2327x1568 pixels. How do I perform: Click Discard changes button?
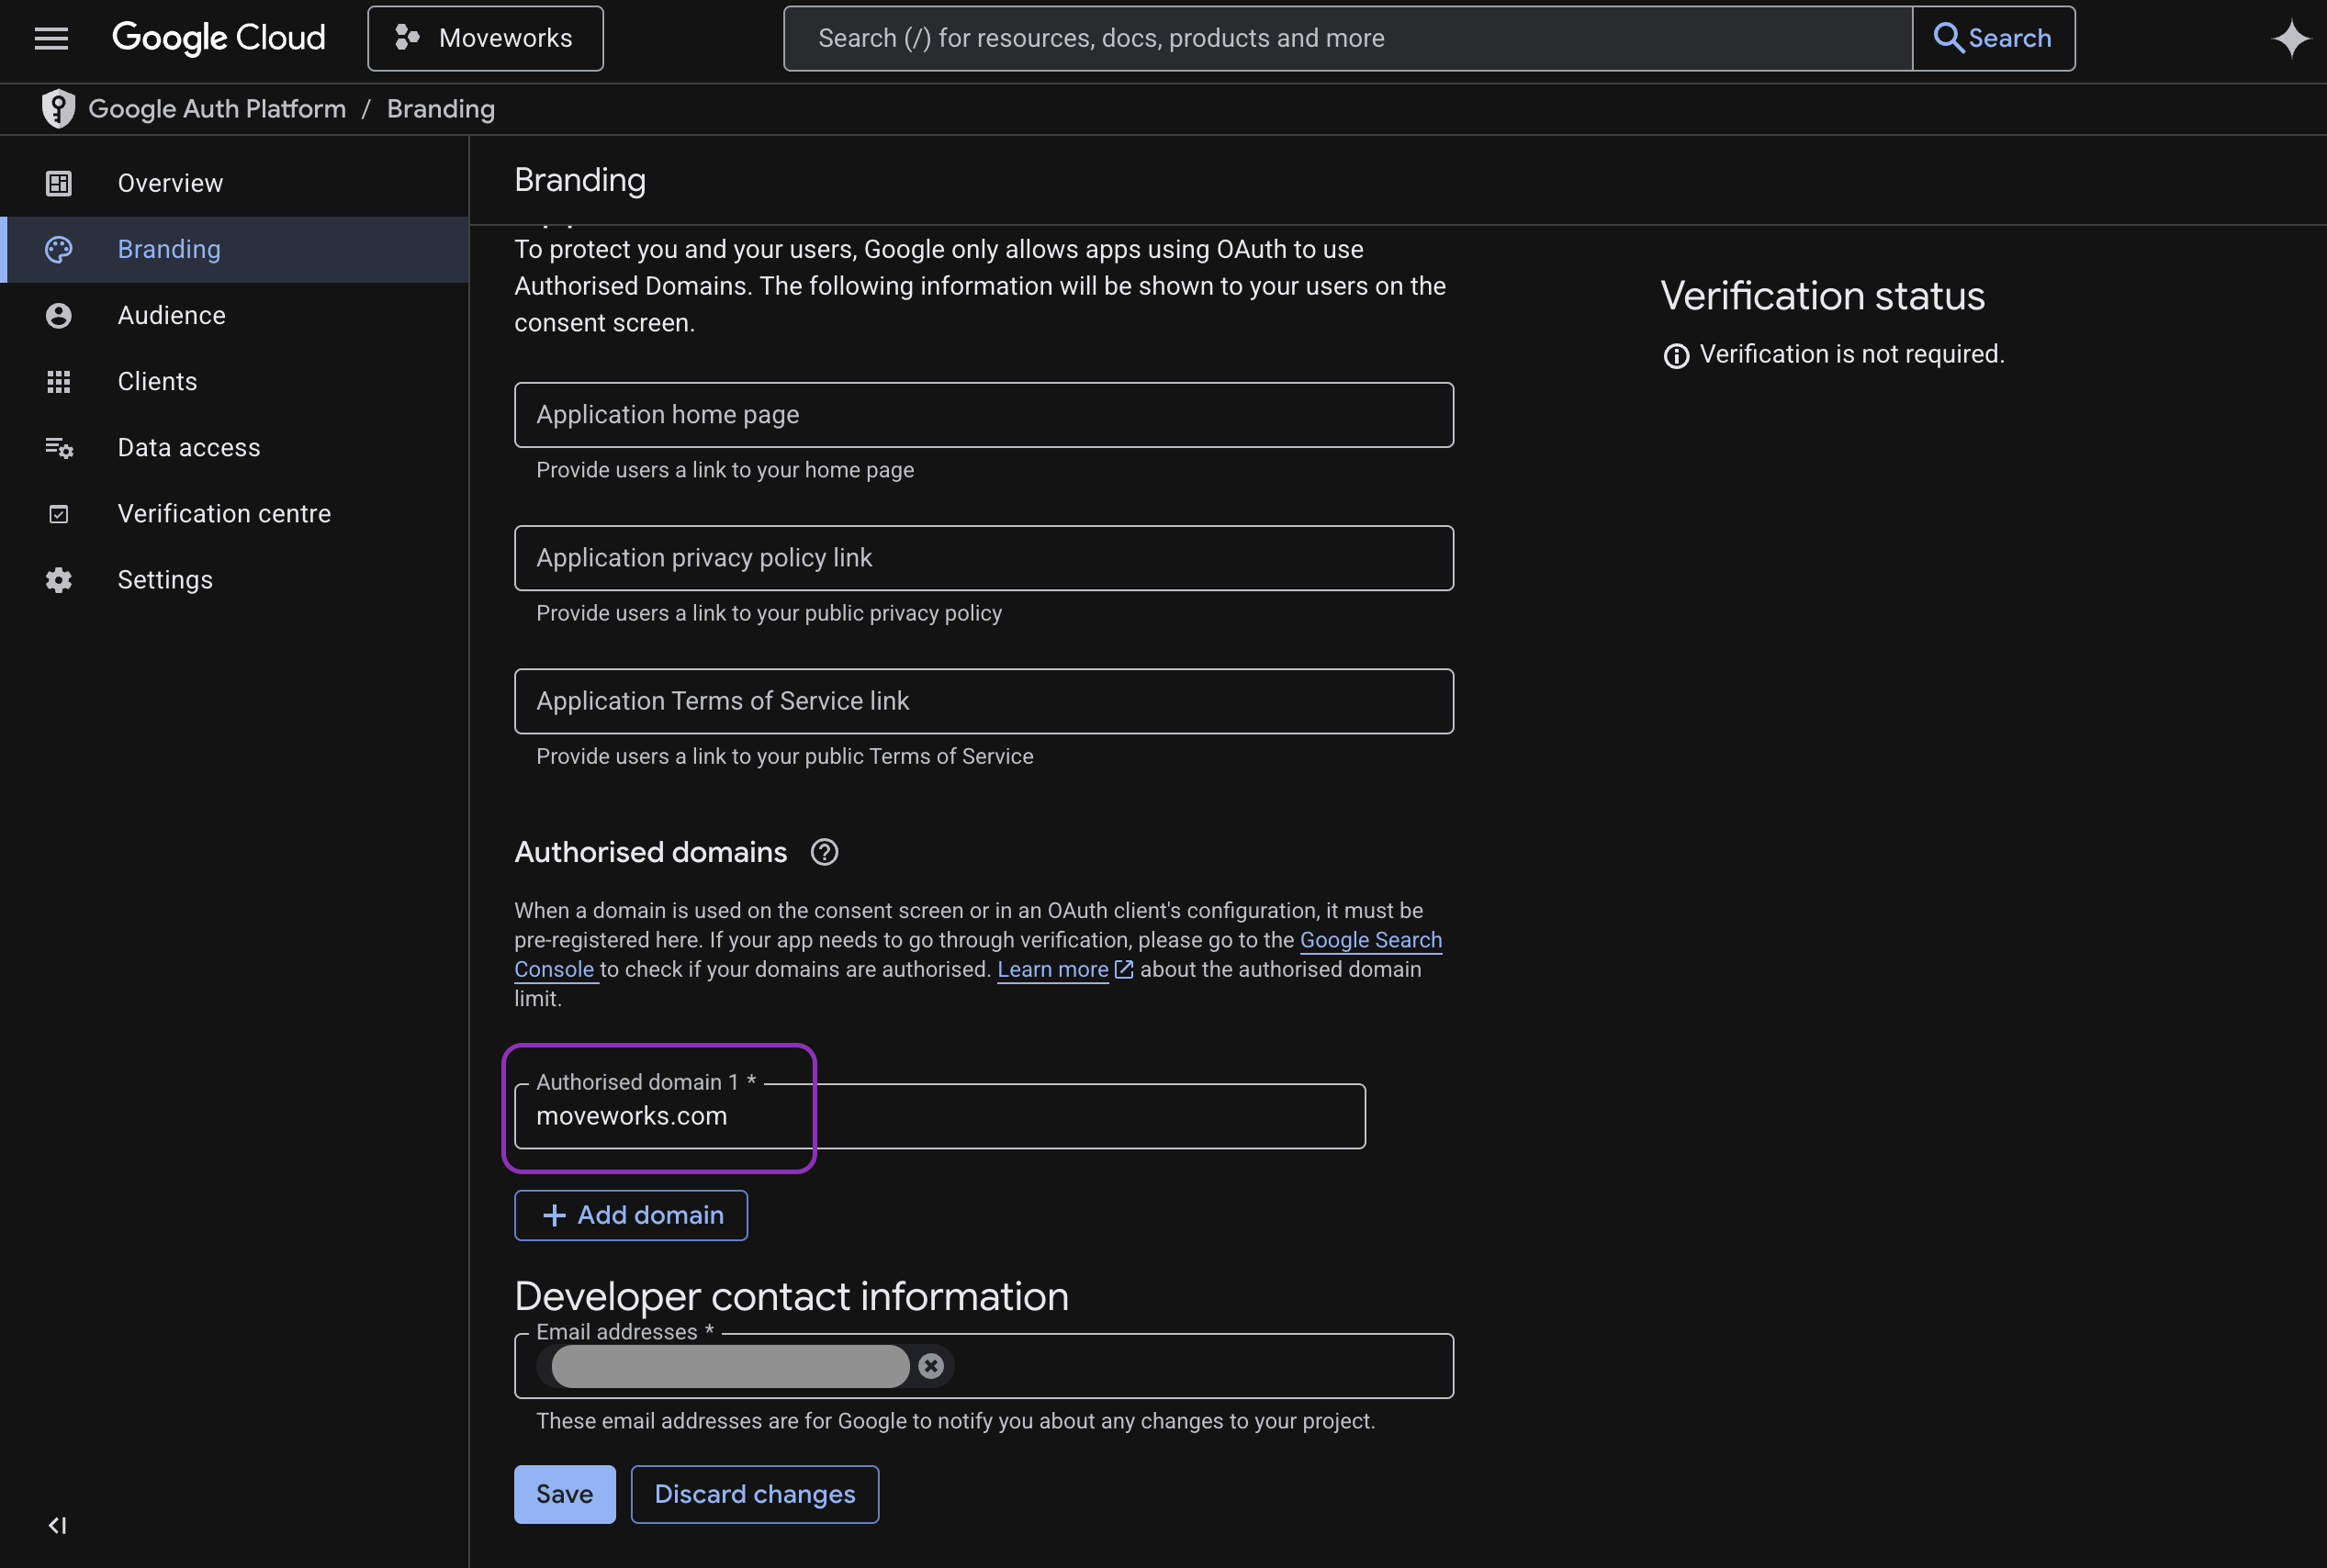(754, 1494)
